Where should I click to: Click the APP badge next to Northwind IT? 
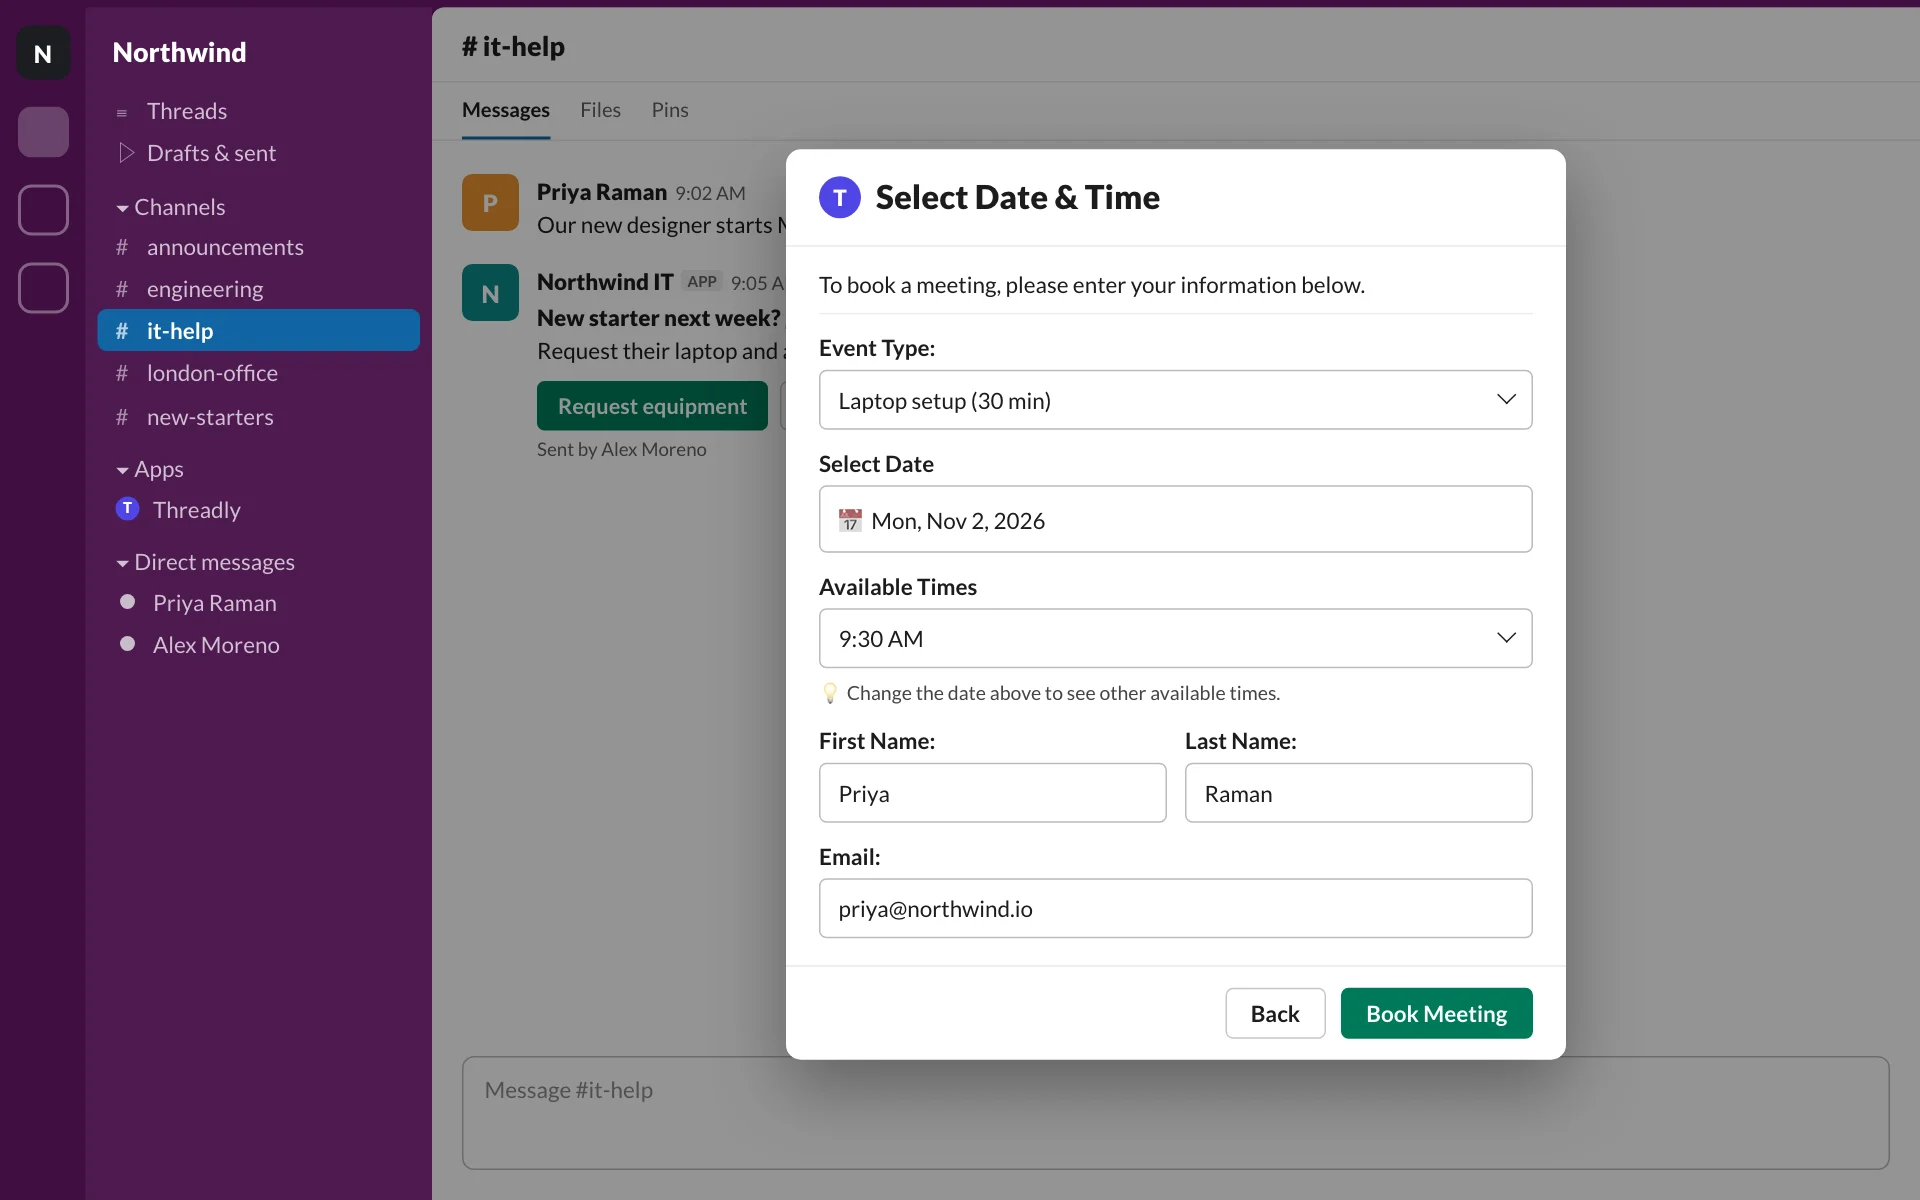coord(702,282)
